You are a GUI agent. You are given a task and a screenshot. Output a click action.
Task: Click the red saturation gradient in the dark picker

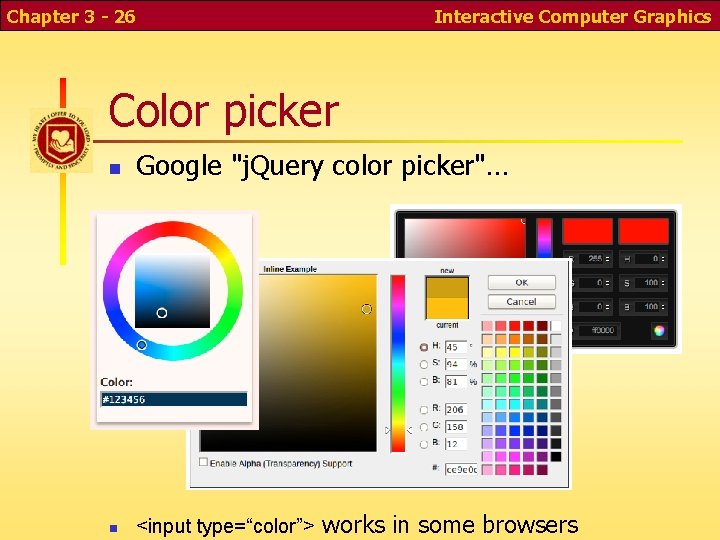[x=465, y=238]
